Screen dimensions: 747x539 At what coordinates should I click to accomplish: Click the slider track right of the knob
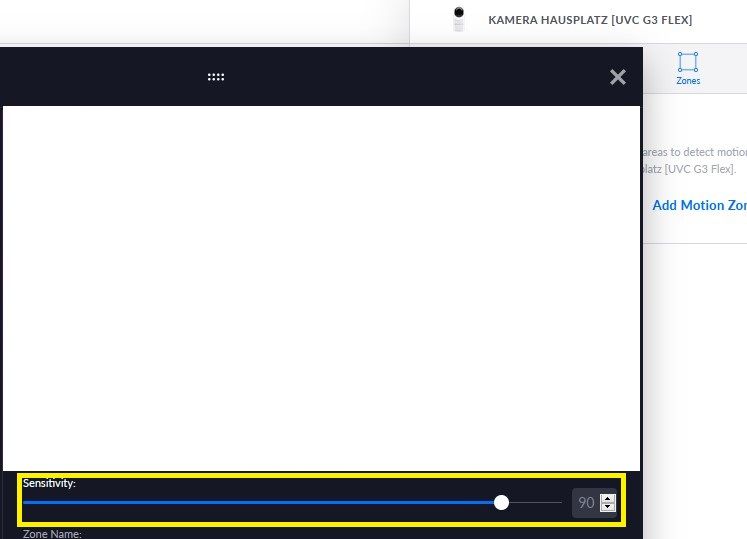click(x=535, y=502)
